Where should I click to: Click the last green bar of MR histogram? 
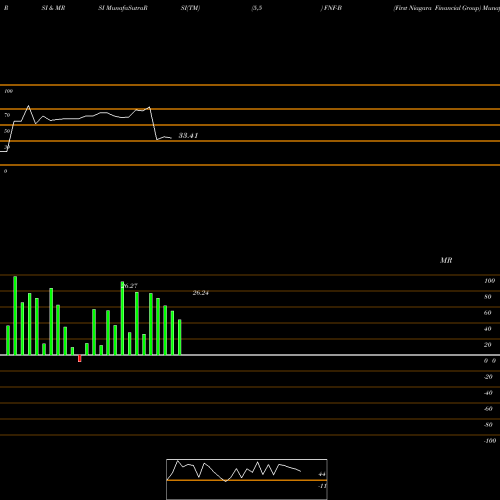point(180,337)
